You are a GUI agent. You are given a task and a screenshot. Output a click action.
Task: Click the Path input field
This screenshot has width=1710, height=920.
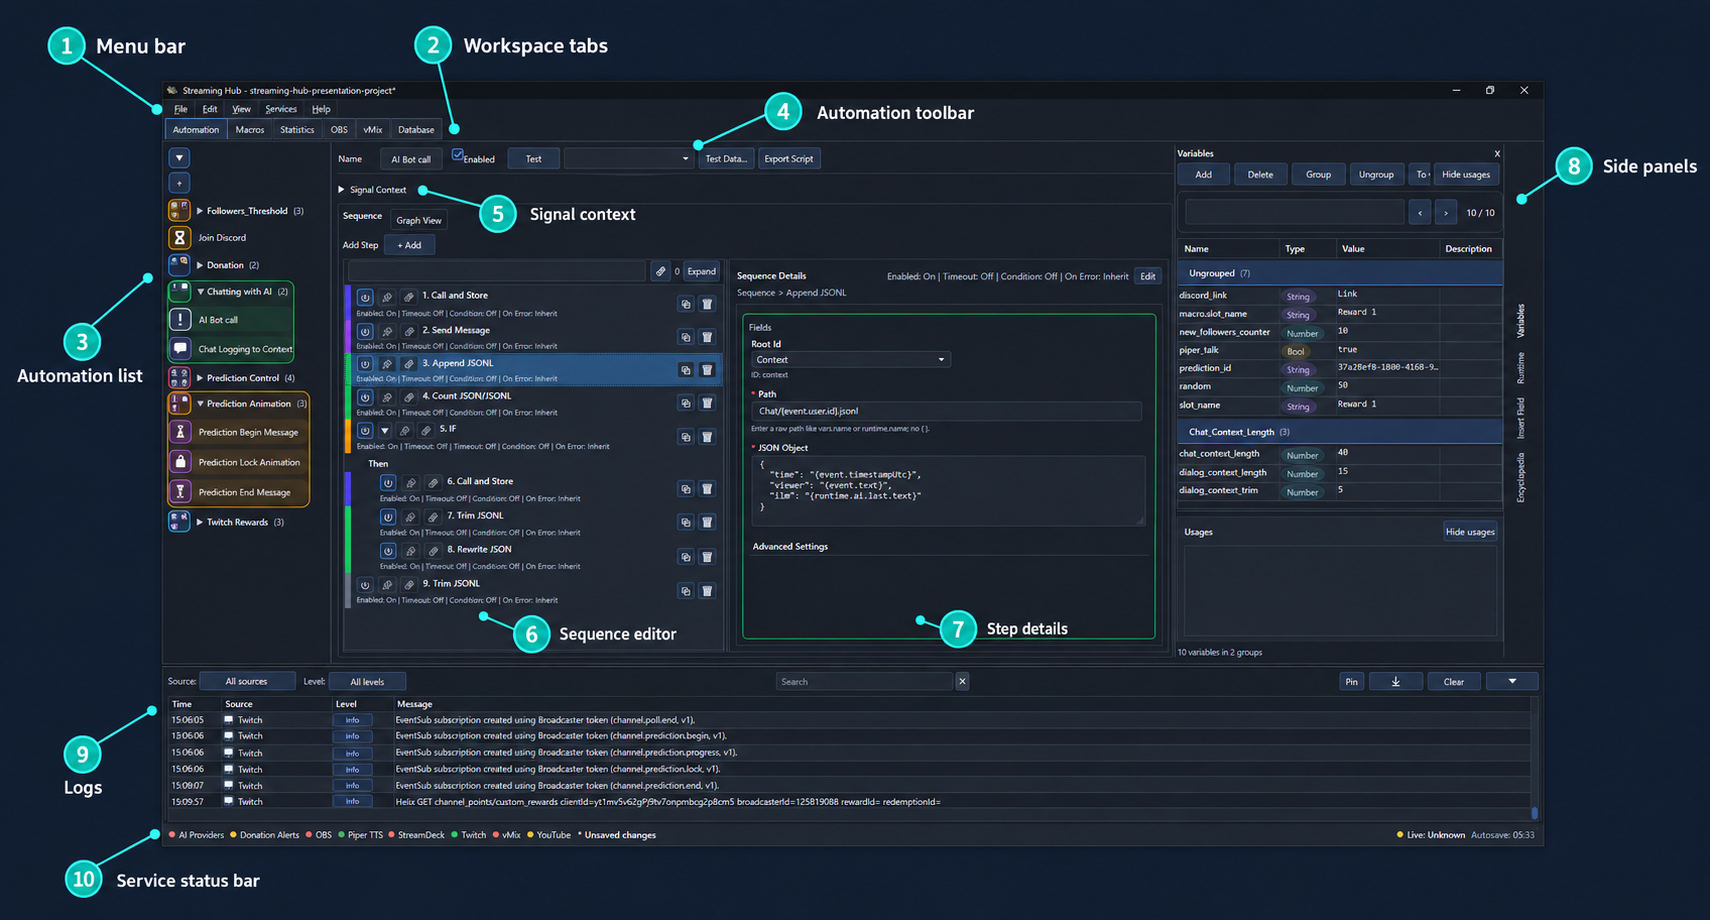click(x=946, y=411)
